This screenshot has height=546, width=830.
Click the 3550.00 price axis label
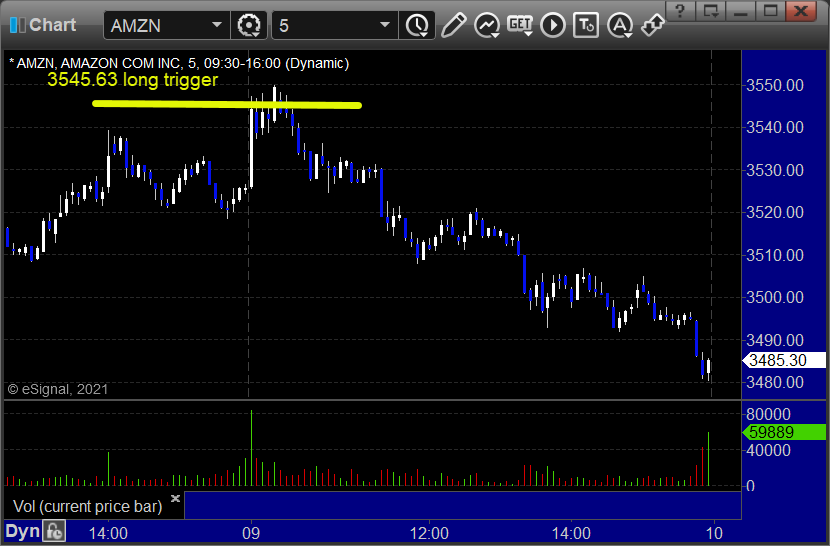coord(774,85)
